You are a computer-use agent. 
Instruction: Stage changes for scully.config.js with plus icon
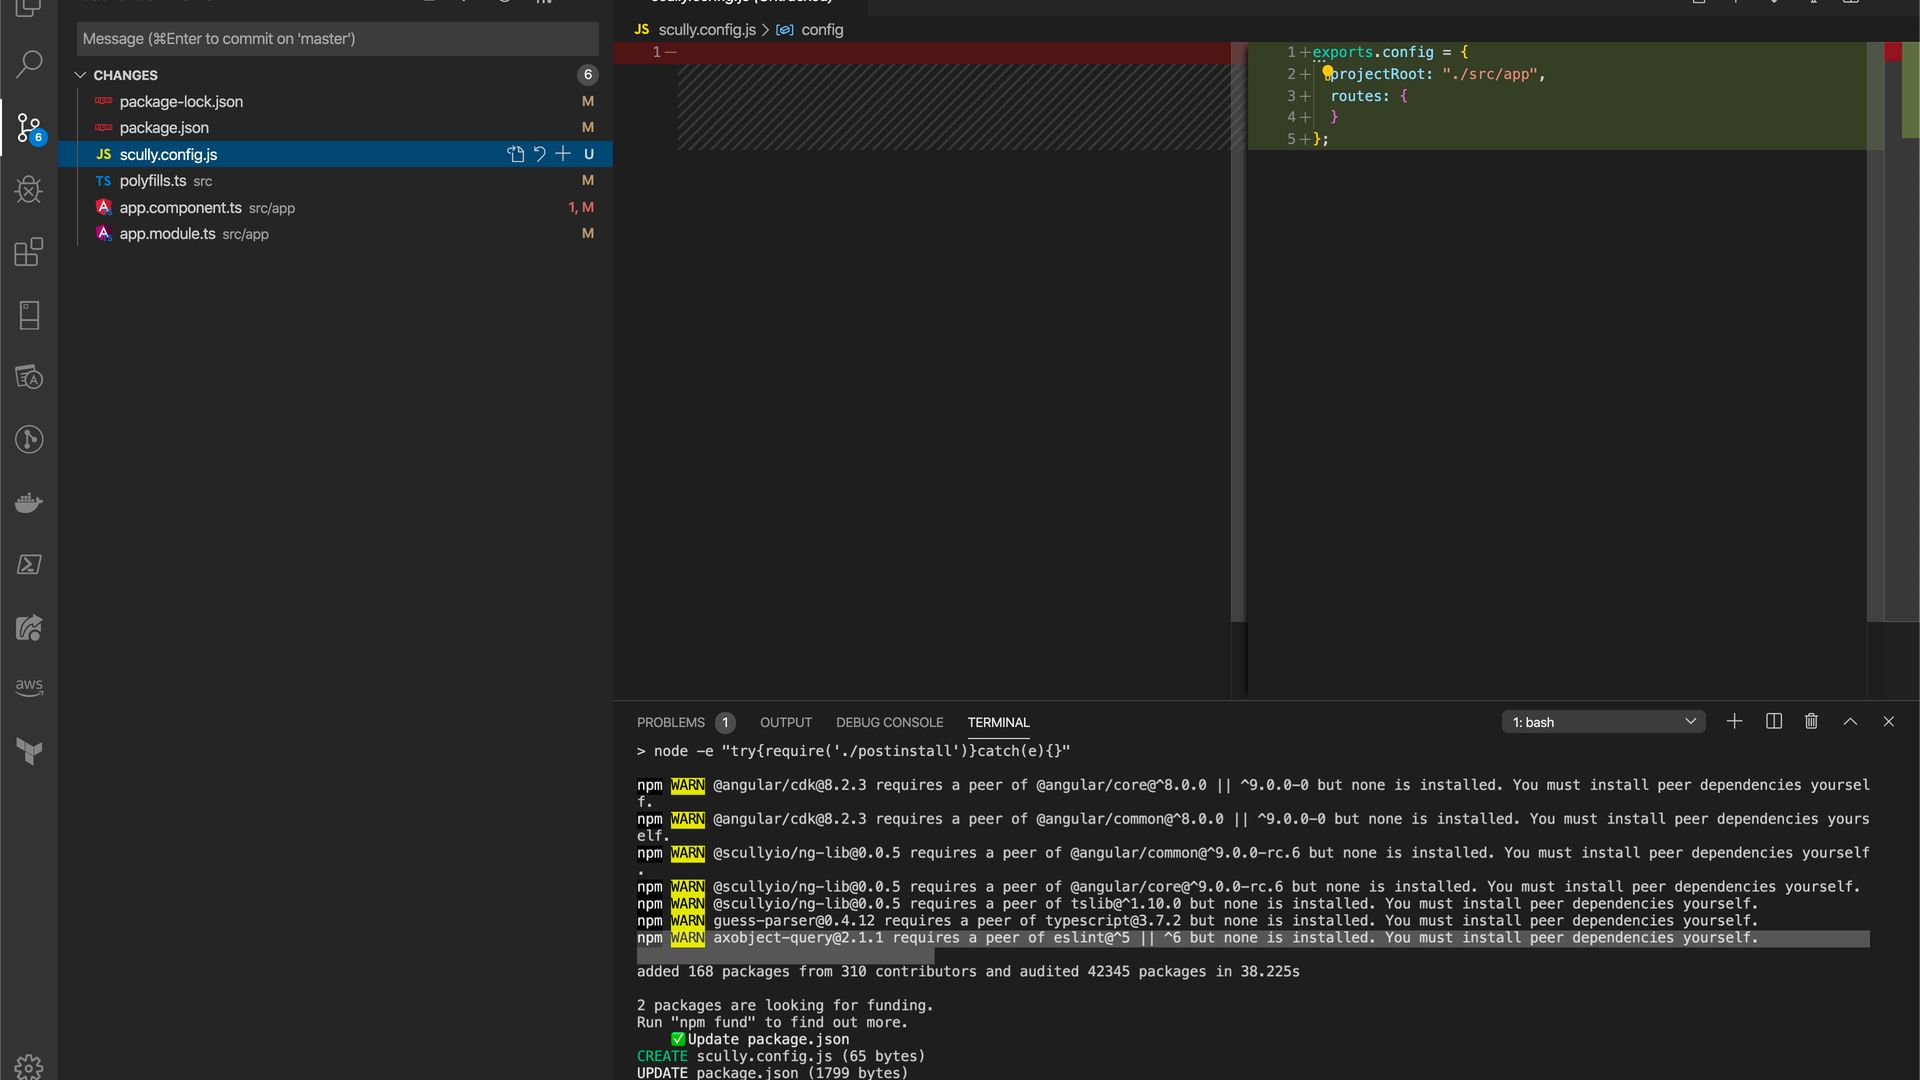(563, 154)
